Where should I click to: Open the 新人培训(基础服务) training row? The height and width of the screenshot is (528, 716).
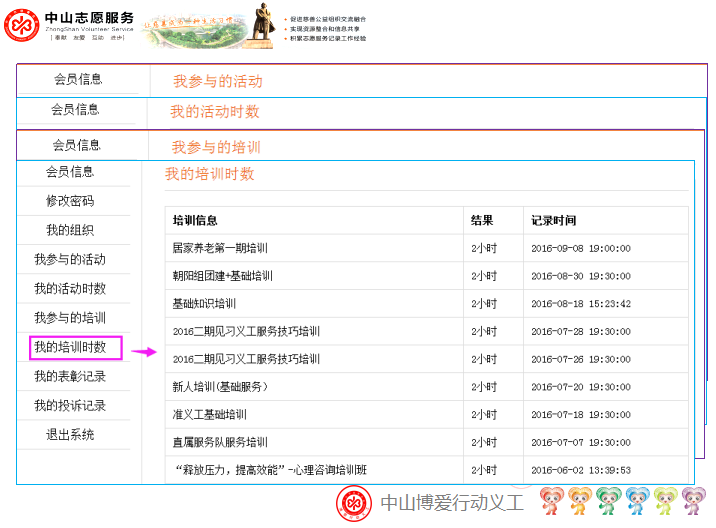point(220,386)
